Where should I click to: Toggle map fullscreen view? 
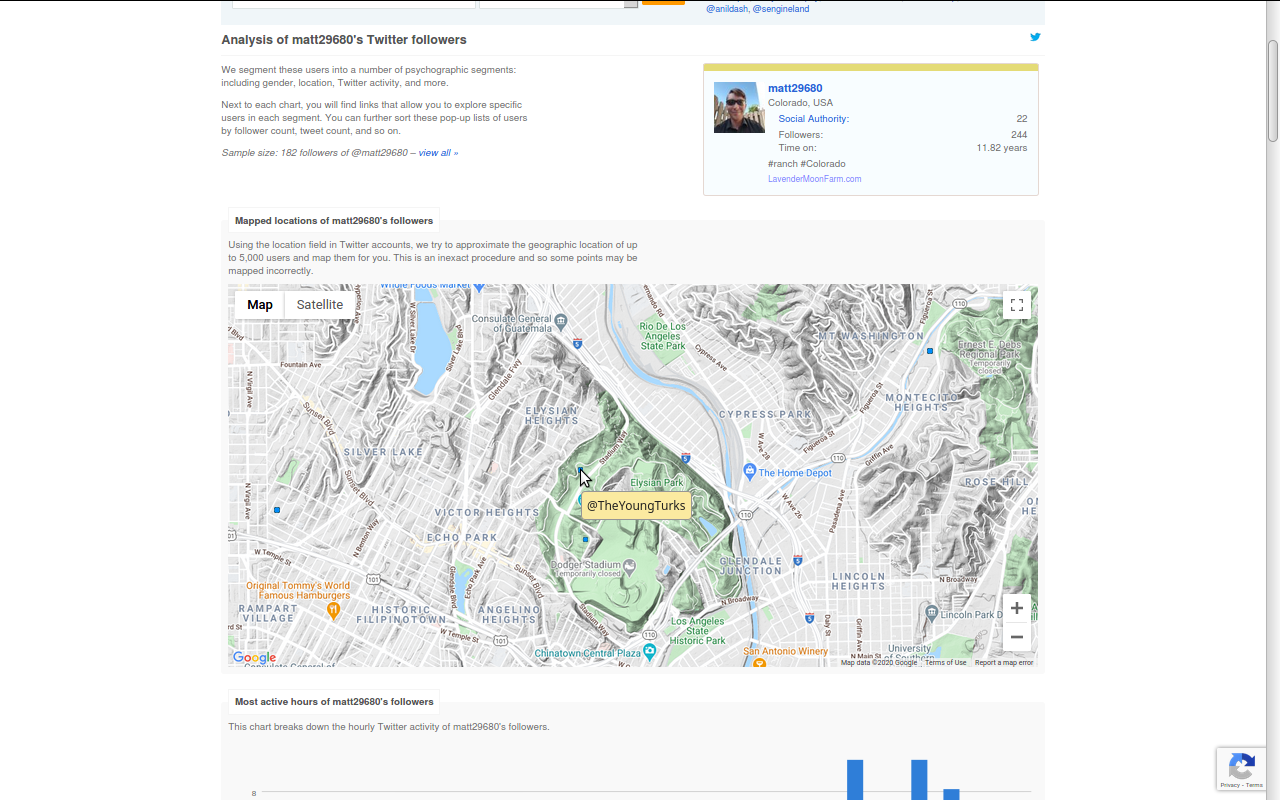(x=1017, y=305)
